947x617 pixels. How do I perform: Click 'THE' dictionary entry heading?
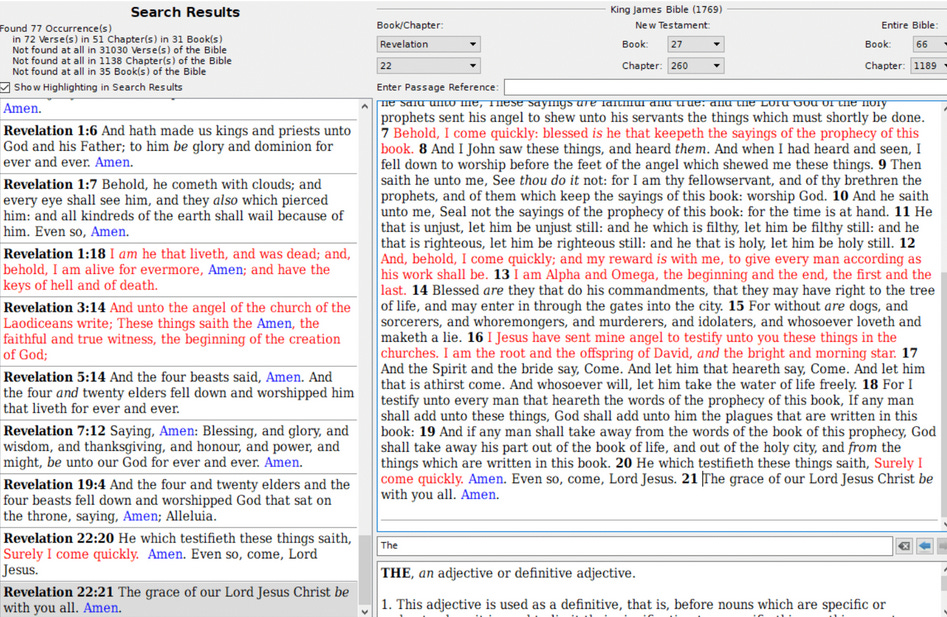[396, 573]
